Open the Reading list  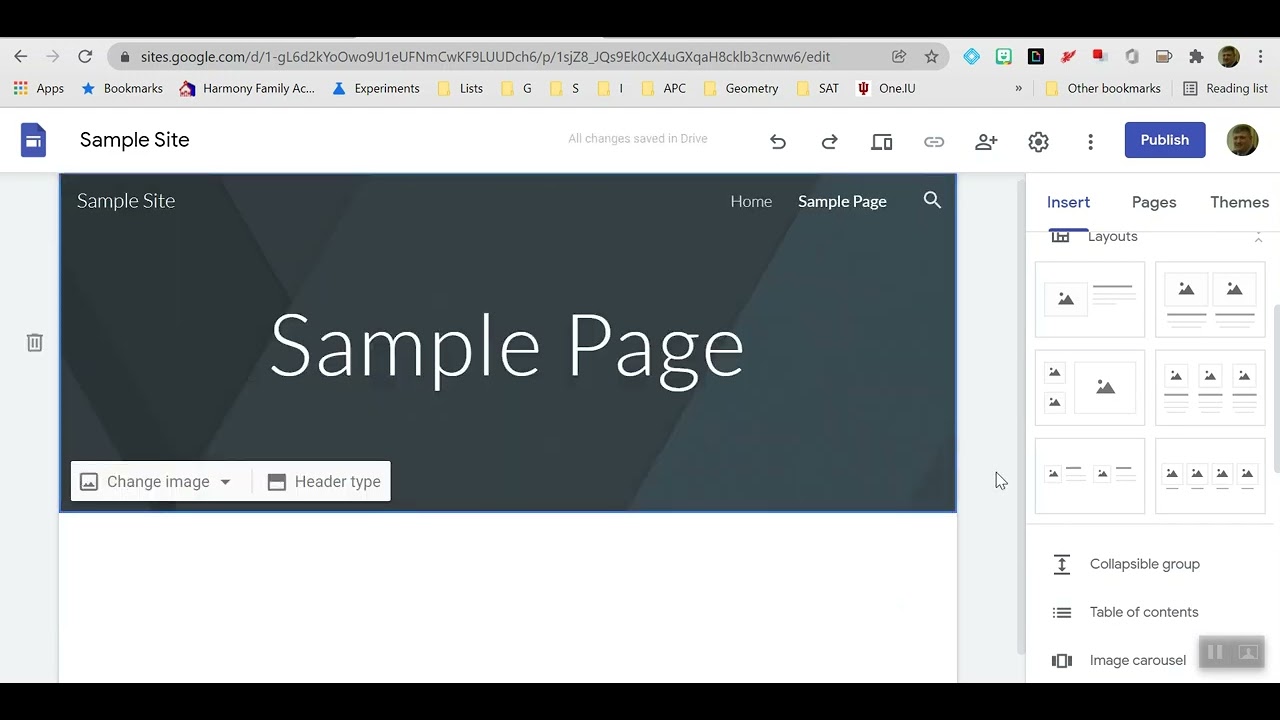1225,88
